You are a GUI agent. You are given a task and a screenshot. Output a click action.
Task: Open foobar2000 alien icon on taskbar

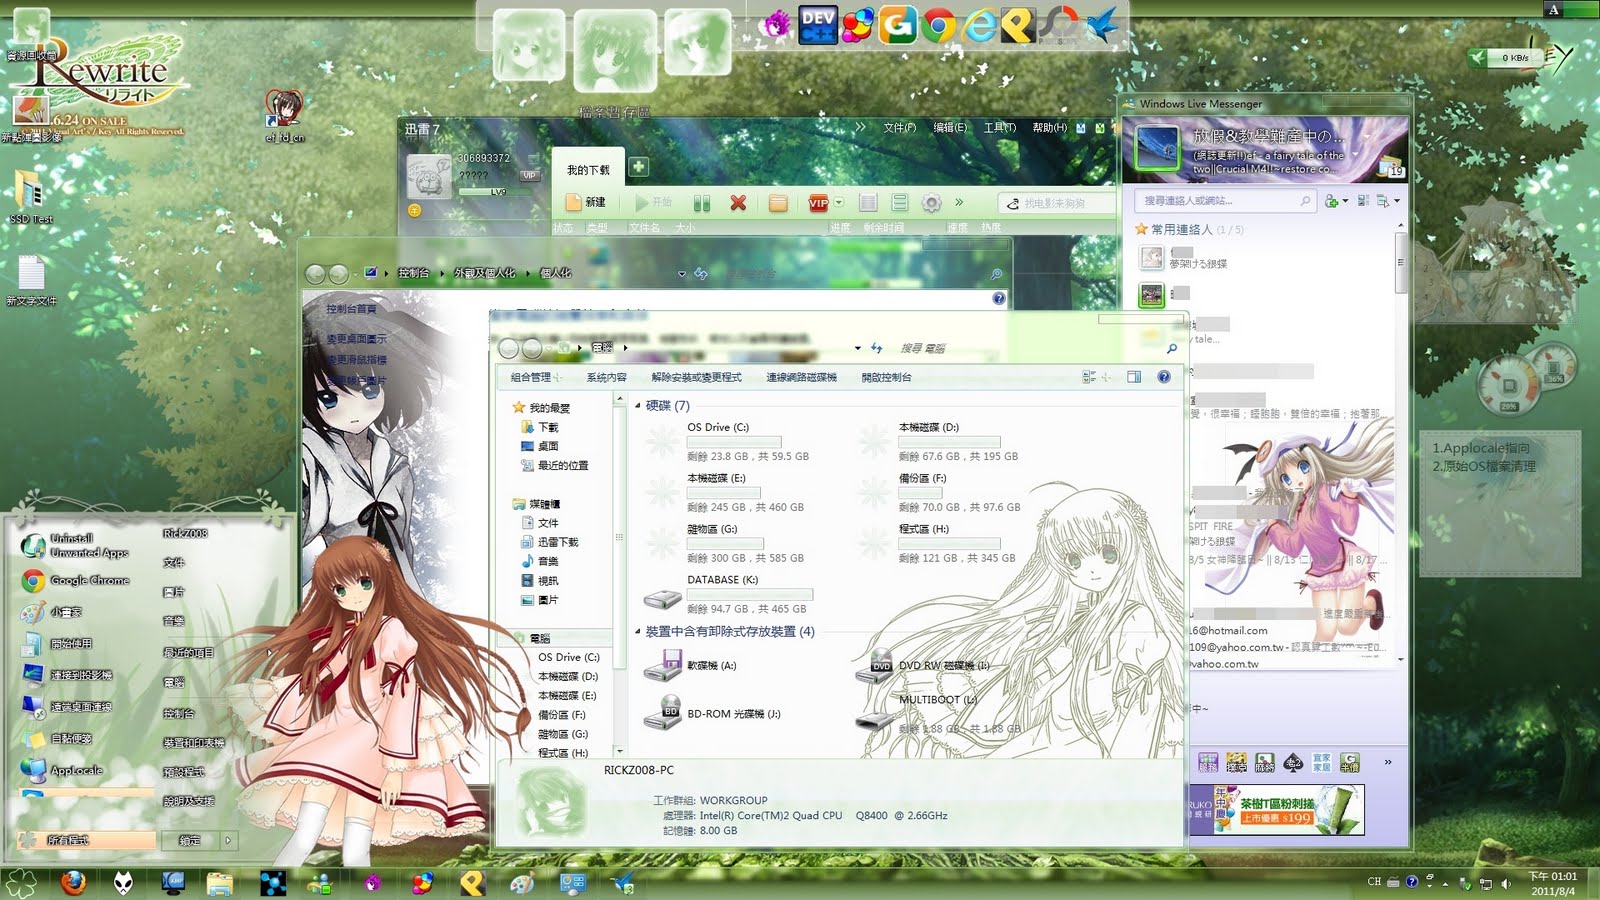(123, 883)
